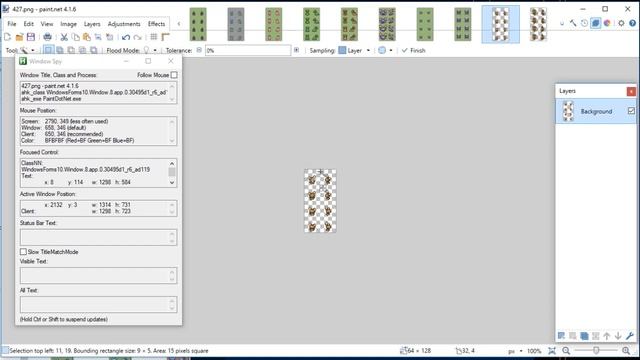Select the highlighted 427.png thumbnail
640x360 pixels.
click(500, 24)
